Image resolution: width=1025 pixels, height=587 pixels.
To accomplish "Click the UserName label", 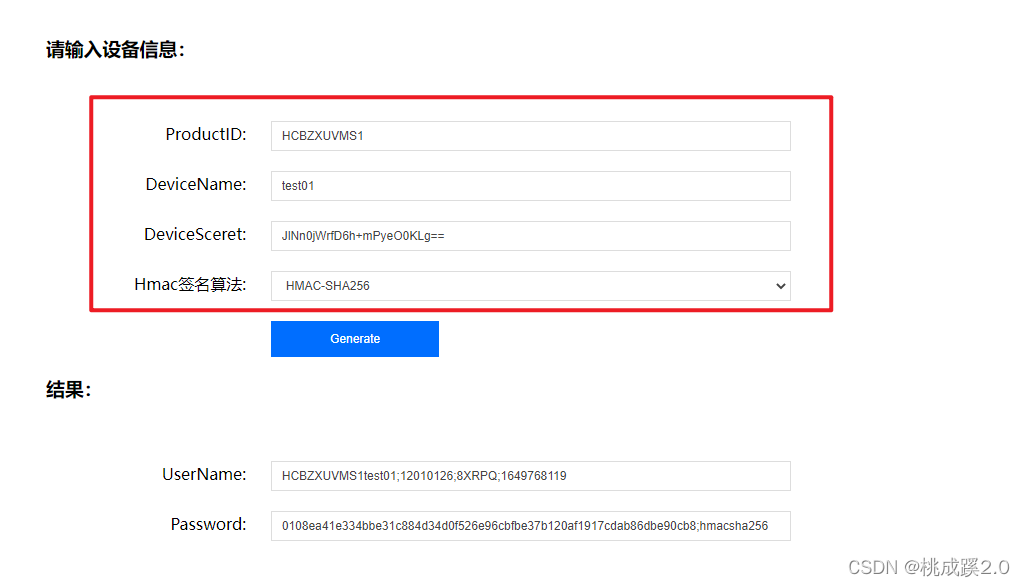I will (x=204, y=475).
